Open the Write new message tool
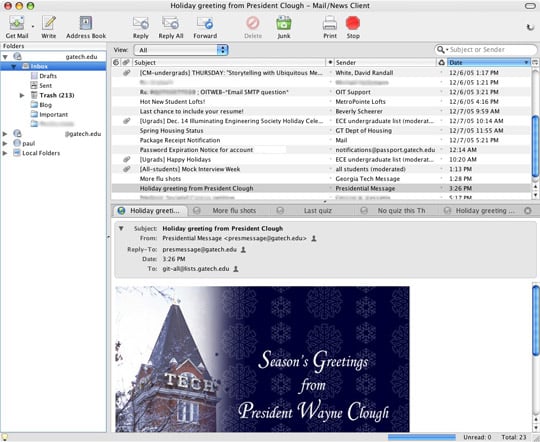Viewport: 540px width, 442px height. [49, 23]
